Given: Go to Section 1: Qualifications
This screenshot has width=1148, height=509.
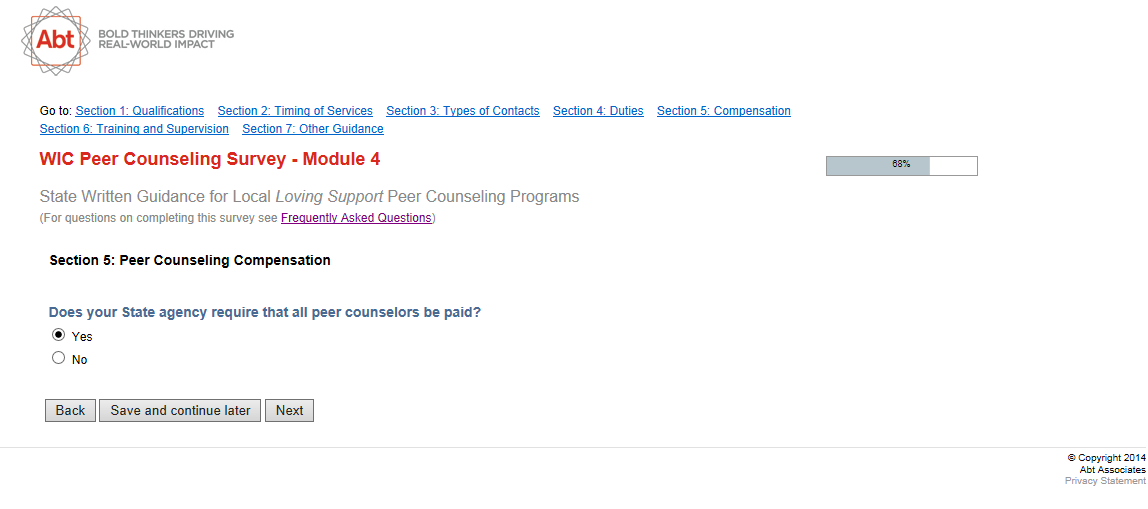Looking at the screenshot, I should coord(139,111).
